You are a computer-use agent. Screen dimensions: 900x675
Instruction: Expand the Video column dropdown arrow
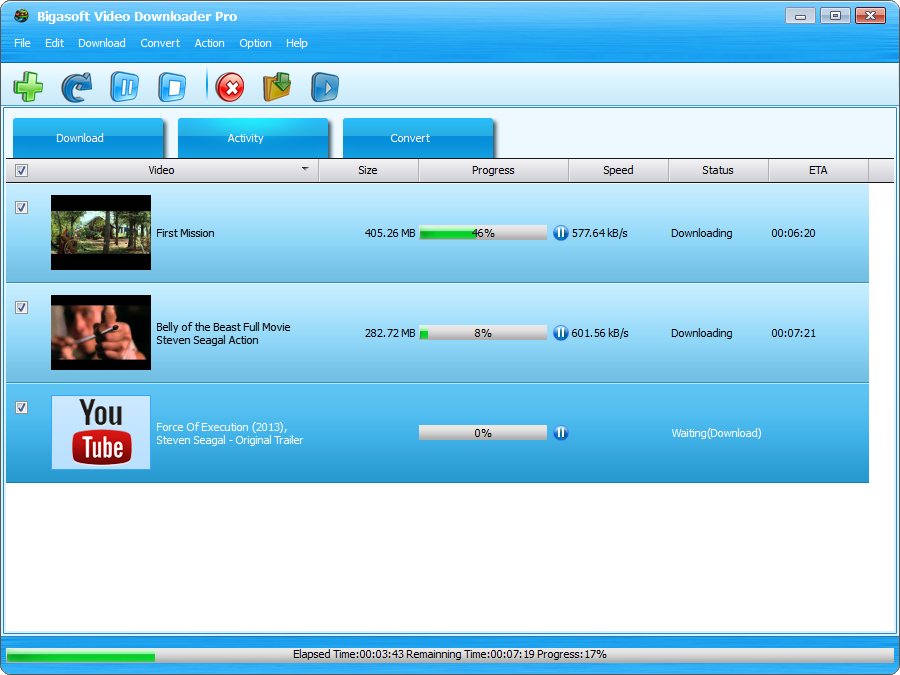tap(305, 169)
